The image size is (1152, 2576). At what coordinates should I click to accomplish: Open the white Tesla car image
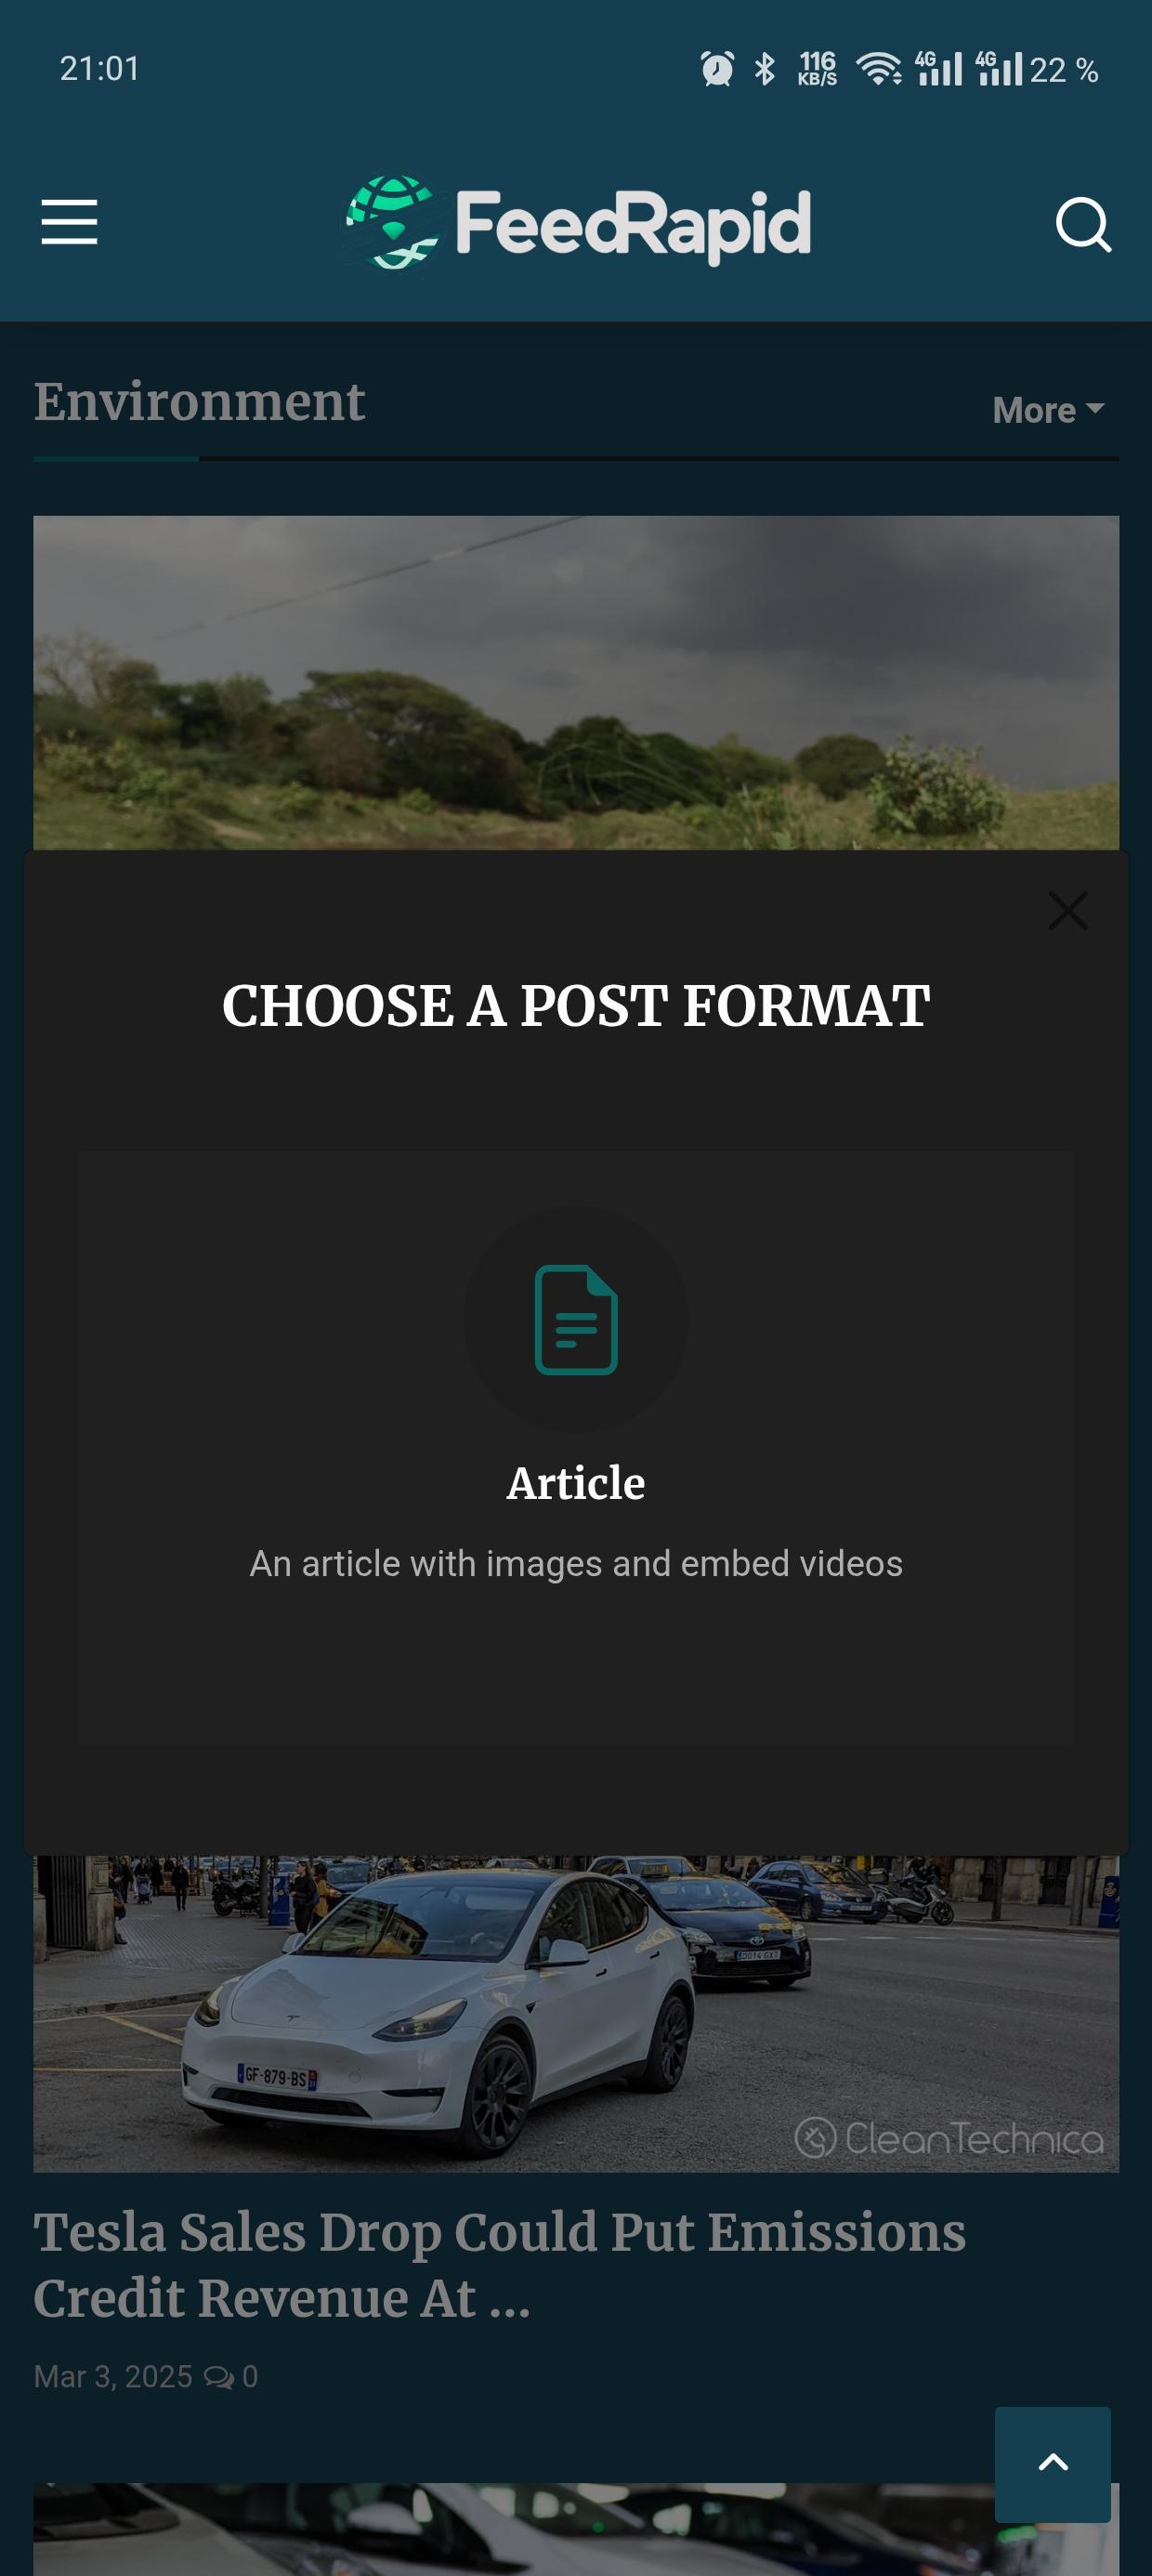576,2013
